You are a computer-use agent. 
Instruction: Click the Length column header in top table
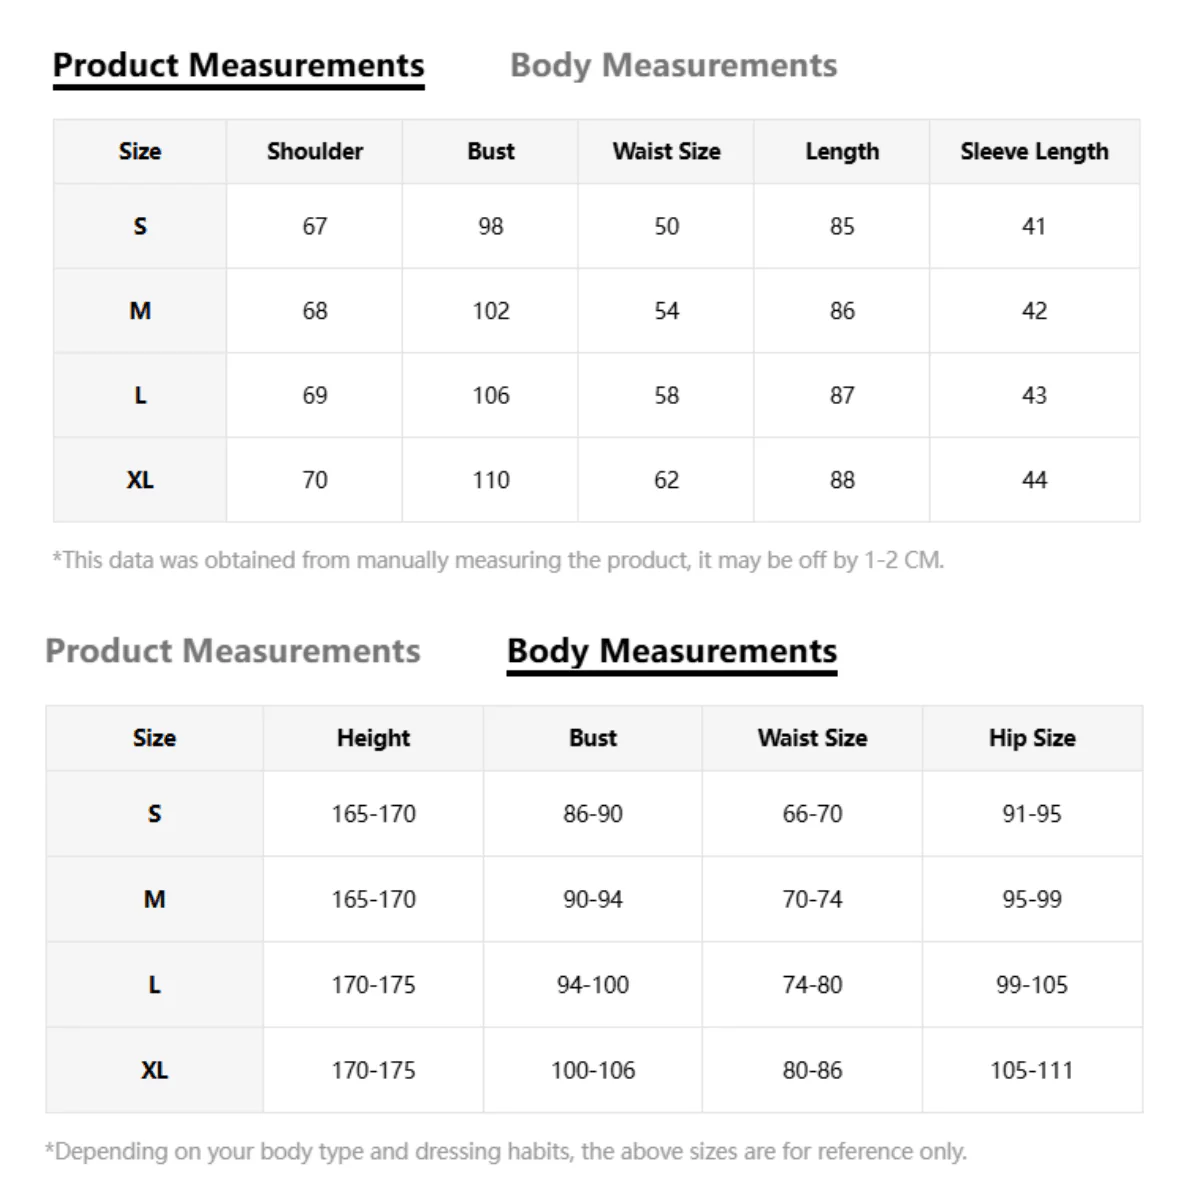click(842, 152)
